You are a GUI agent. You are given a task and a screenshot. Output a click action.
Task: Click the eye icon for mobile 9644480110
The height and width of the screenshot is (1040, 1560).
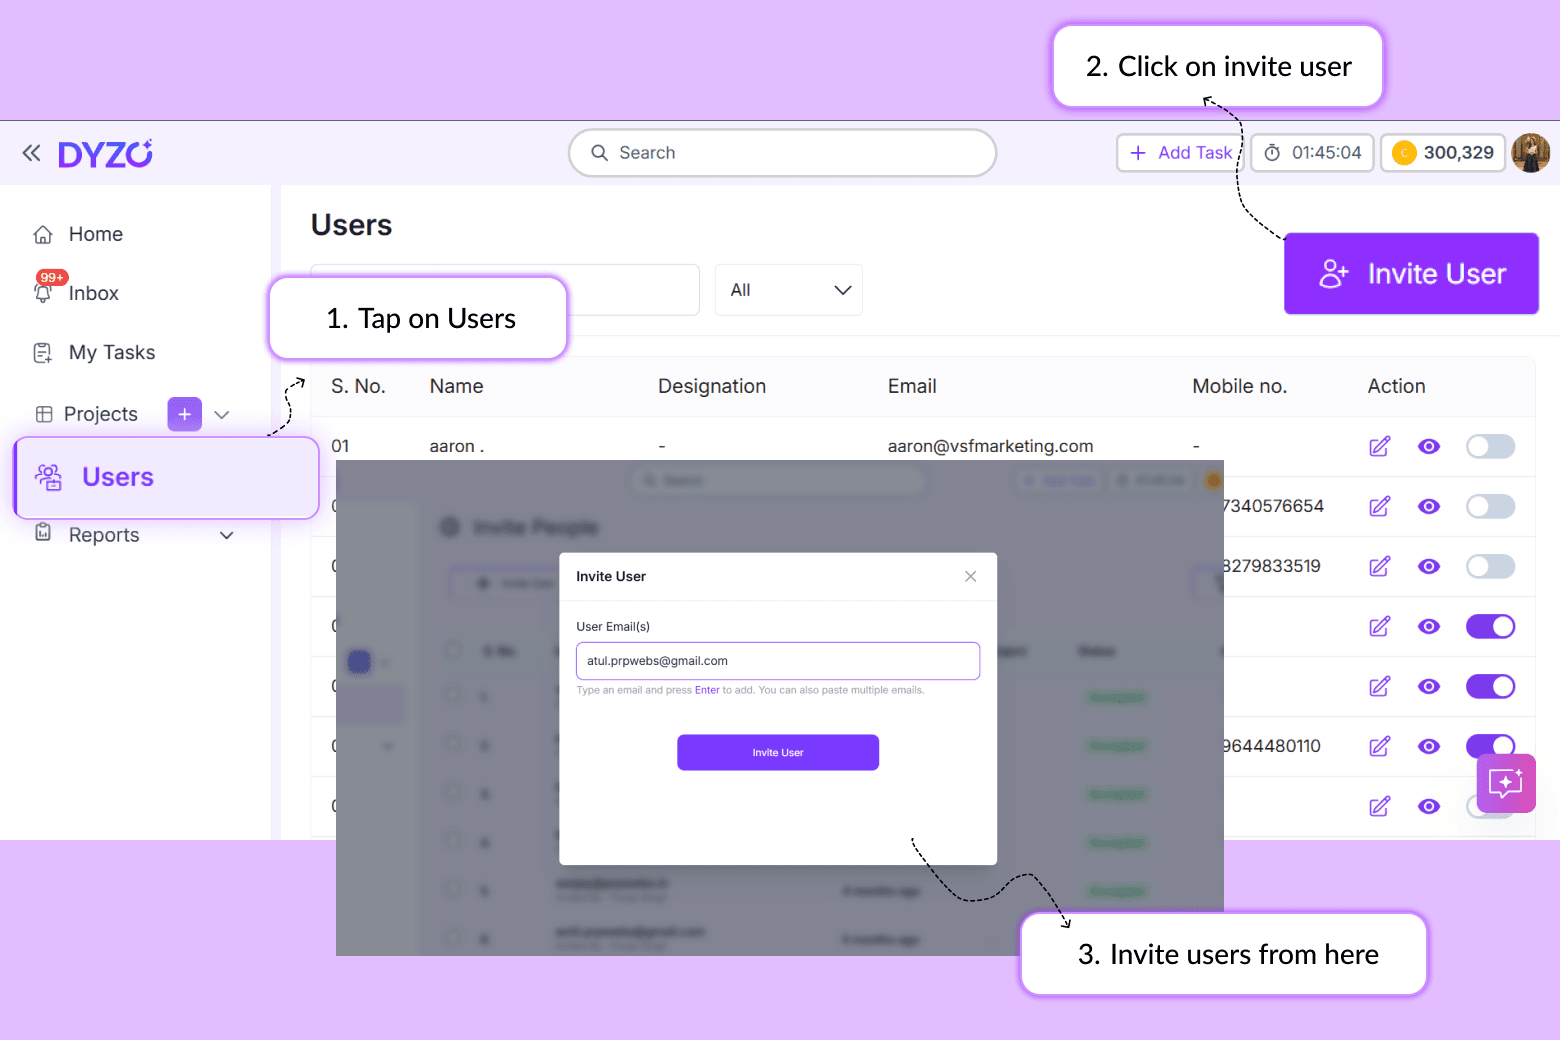pyautogui.click(x=1429, y=746)
